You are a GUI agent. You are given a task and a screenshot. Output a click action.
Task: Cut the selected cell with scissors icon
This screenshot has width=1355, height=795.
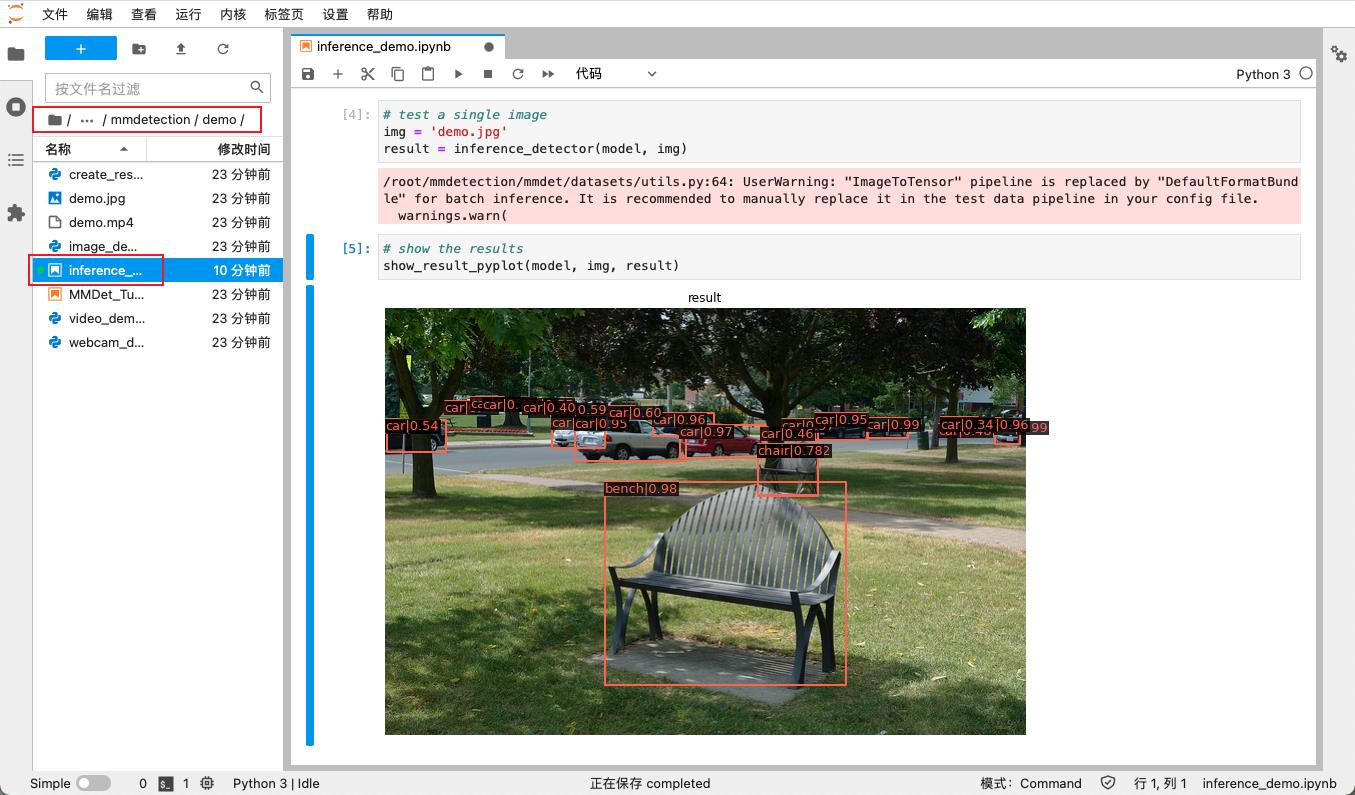coord(368,74)
